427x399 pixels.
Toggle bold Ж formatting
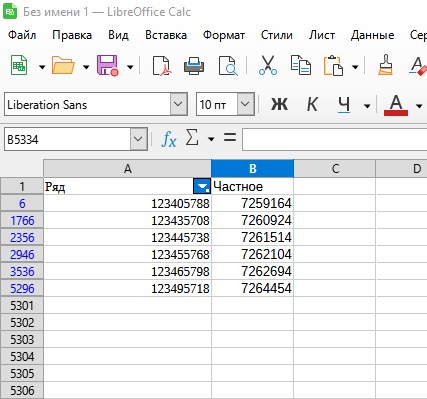(279, 104)
